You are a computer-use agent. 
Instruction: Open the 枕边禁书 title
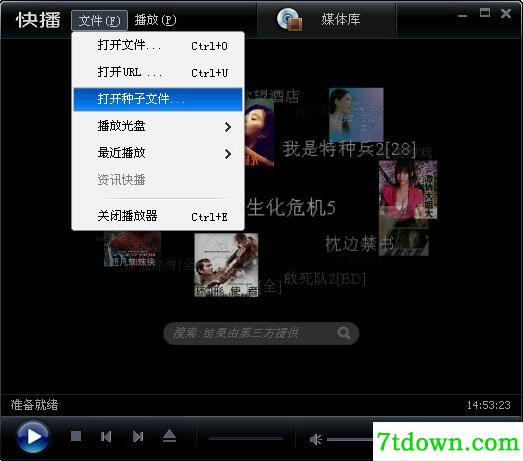[x=359, y=244]
